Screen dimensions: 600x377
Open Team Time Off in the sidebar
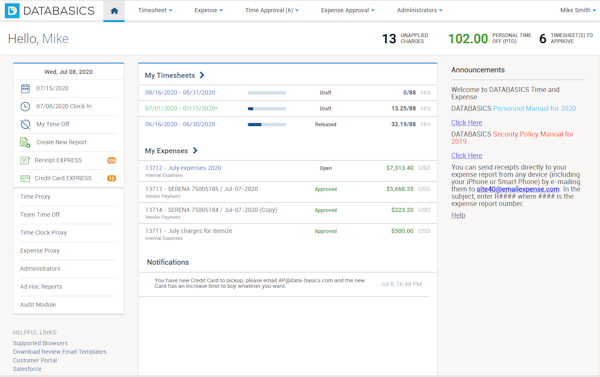point(40,215)
